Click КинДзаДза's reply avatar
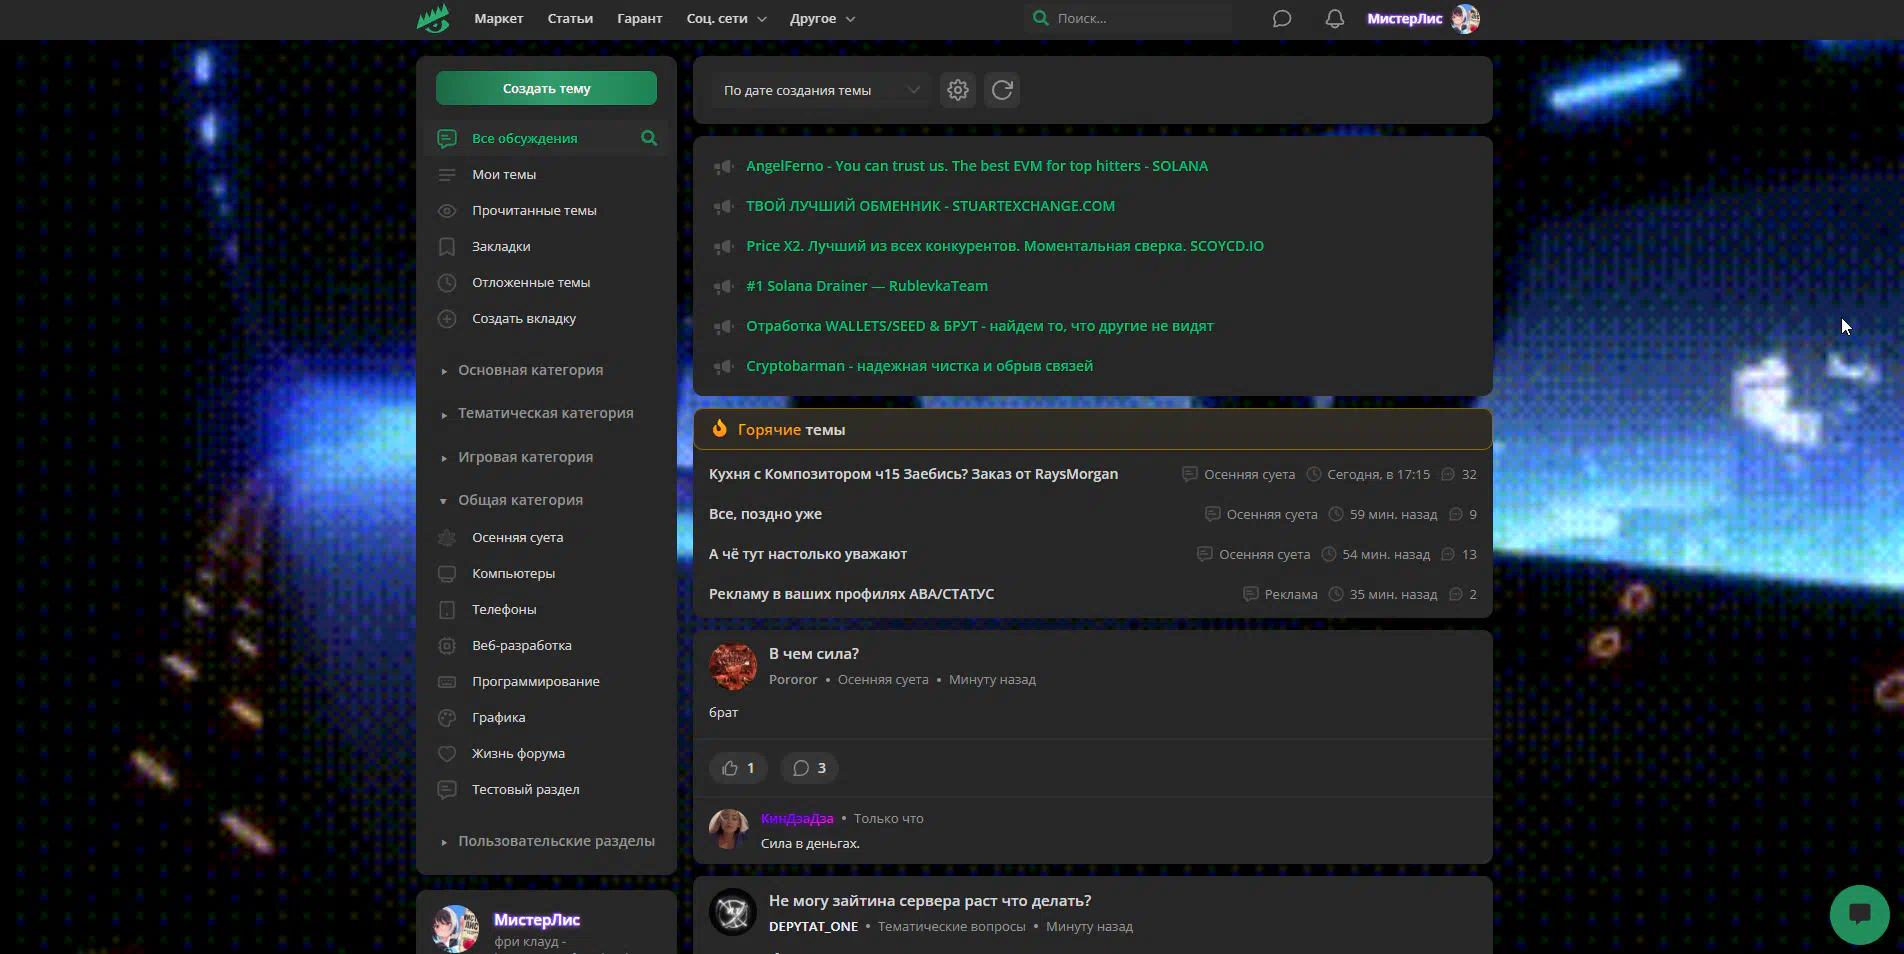Viewport: 1904px width, 954px height. (x=729, y=829)
